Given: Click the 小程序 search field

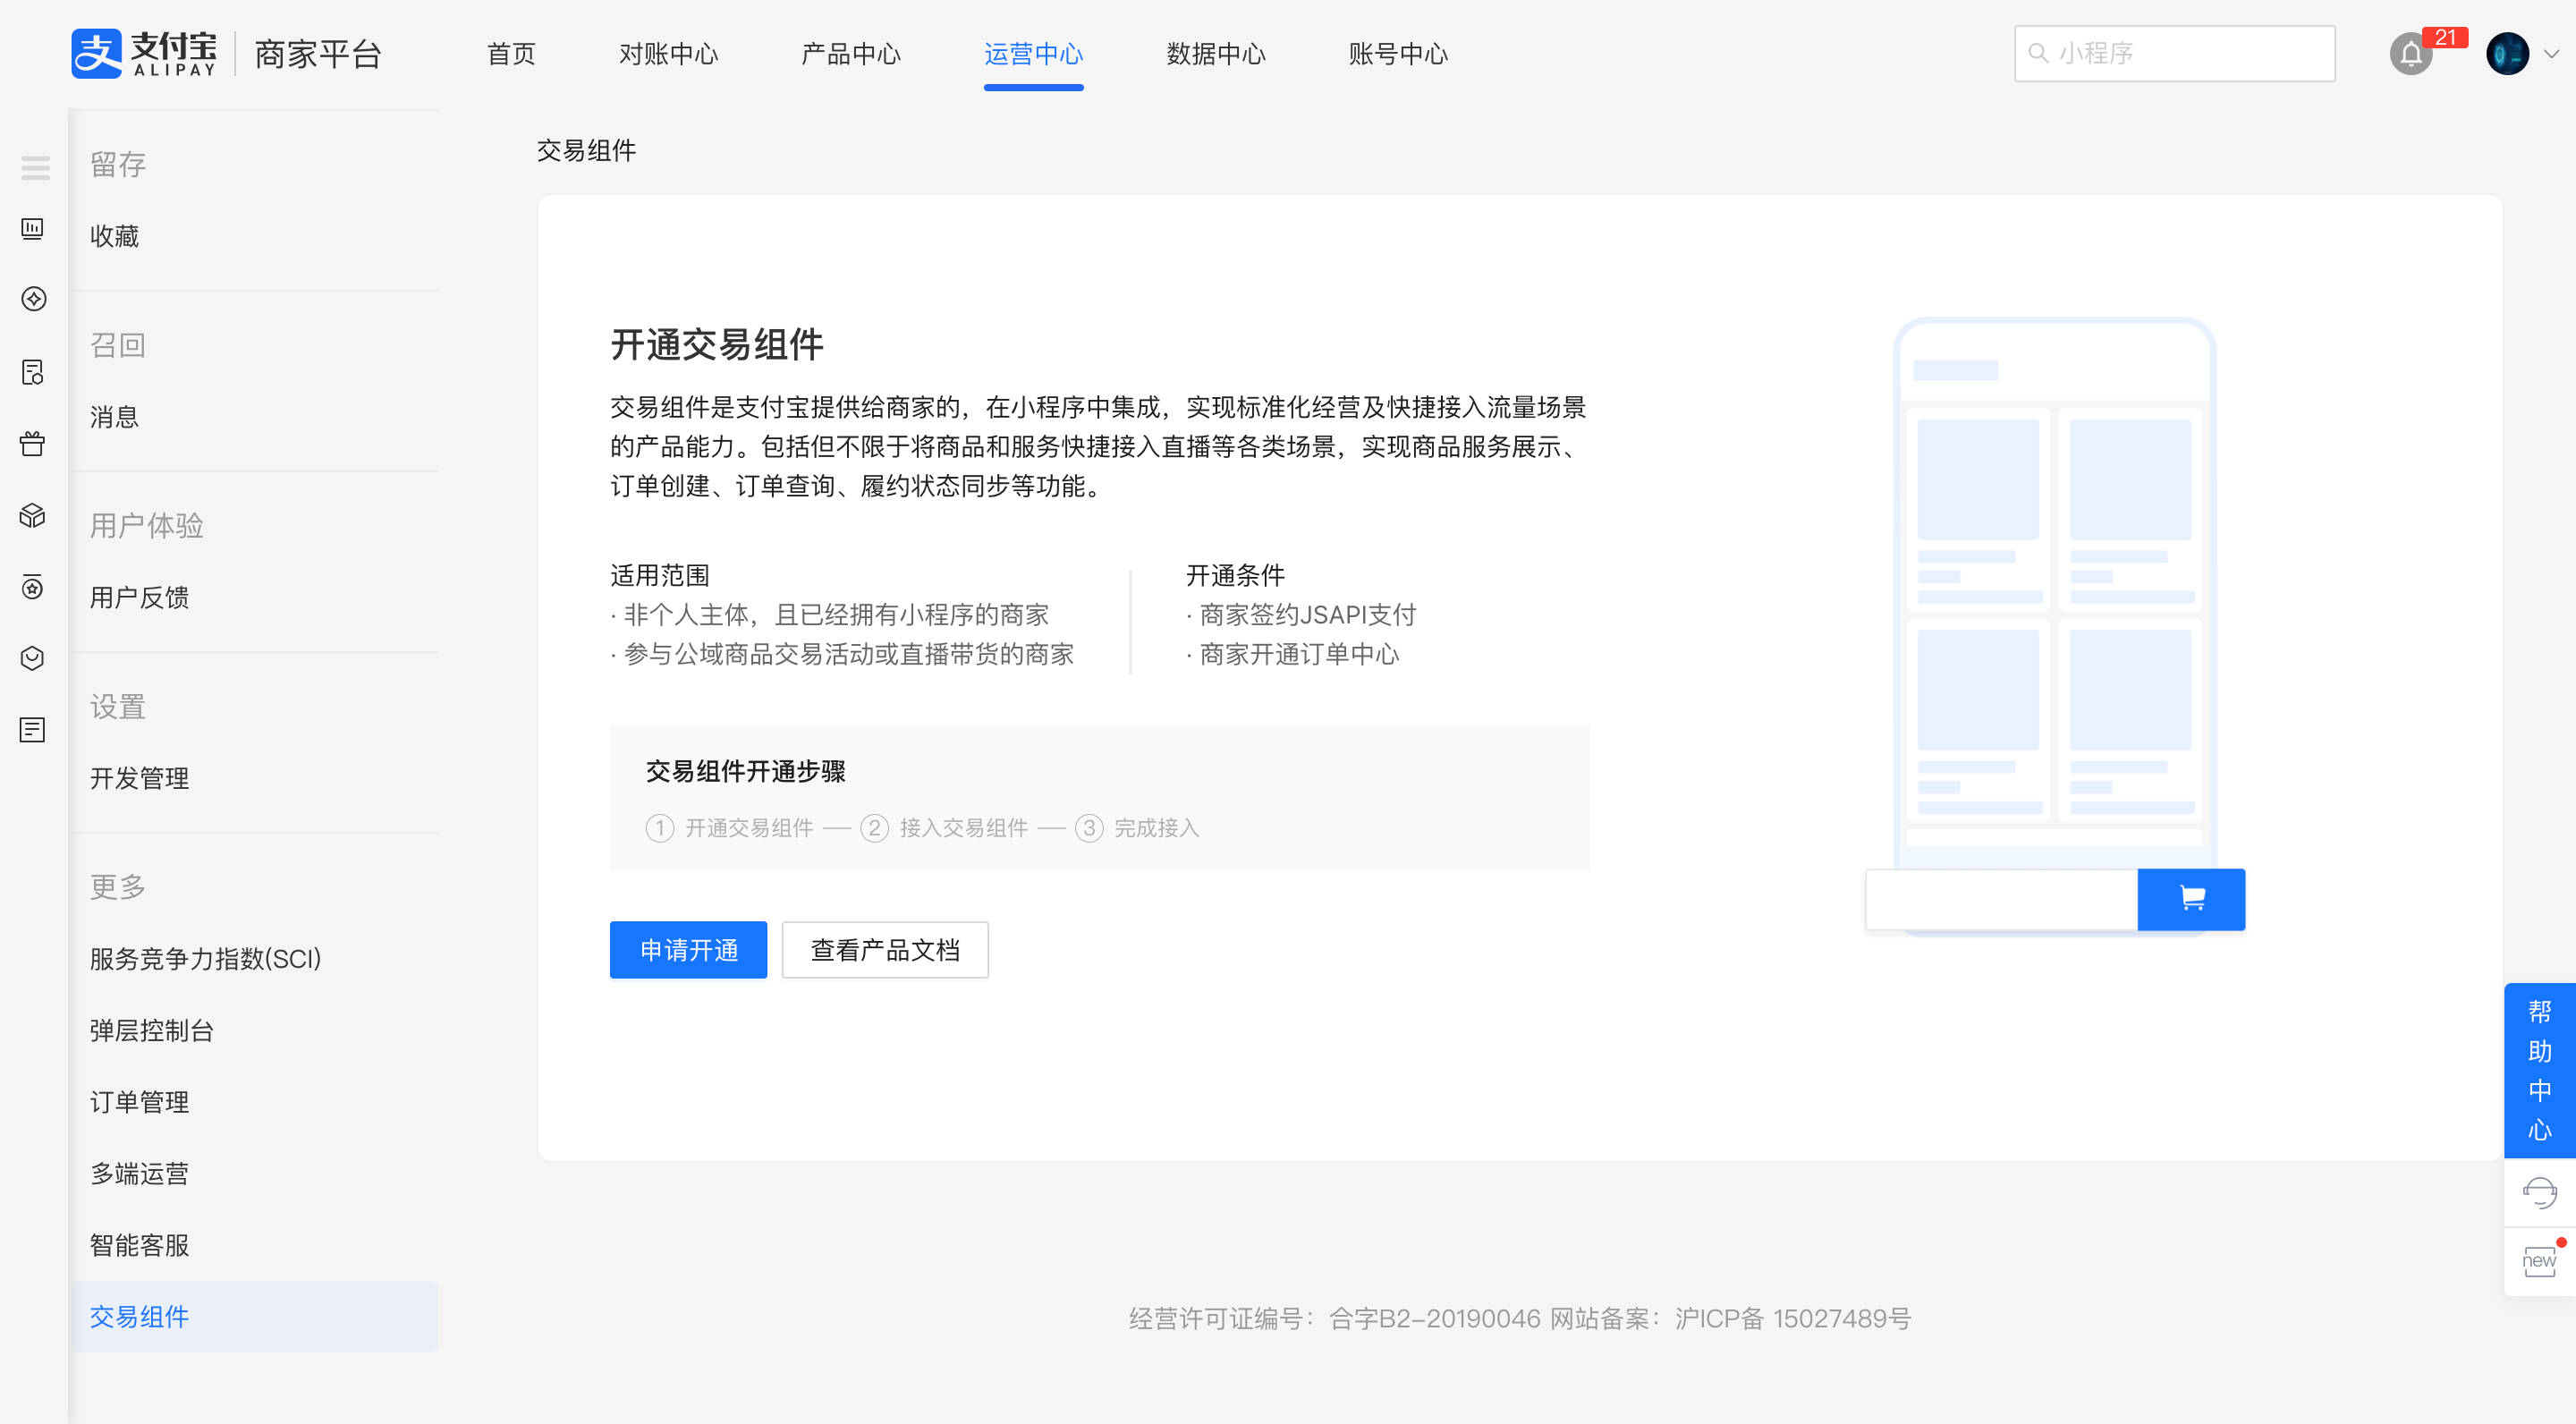Looking at the screenshot, I should click(x=2174, y=54).
